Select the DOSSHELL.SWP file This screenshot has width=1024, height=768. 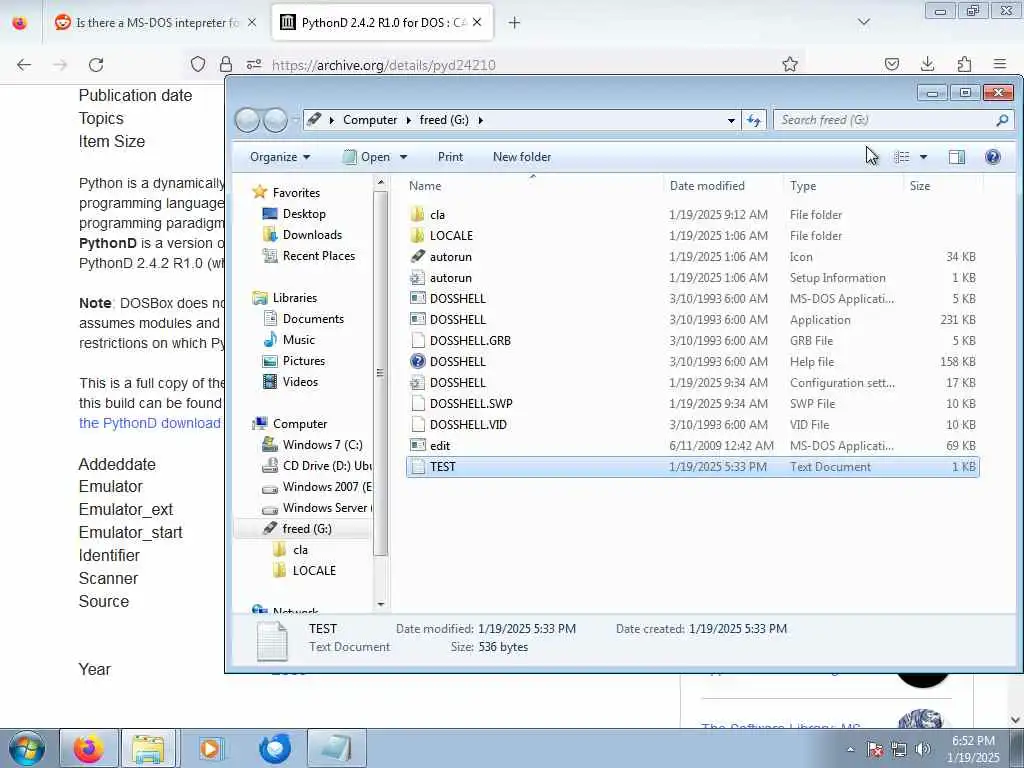point(692,404)
